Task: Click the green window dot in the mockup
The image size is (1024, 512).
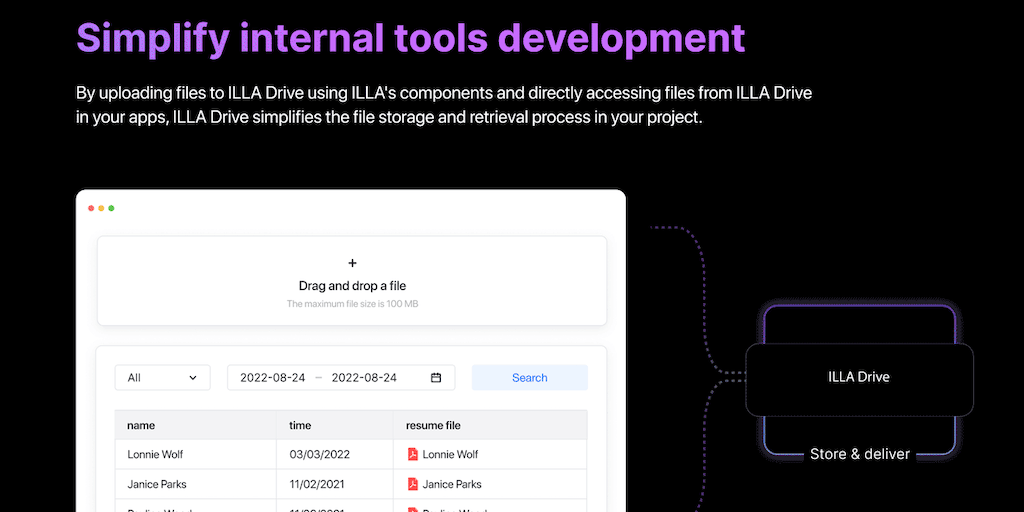Action: [111, 208]
